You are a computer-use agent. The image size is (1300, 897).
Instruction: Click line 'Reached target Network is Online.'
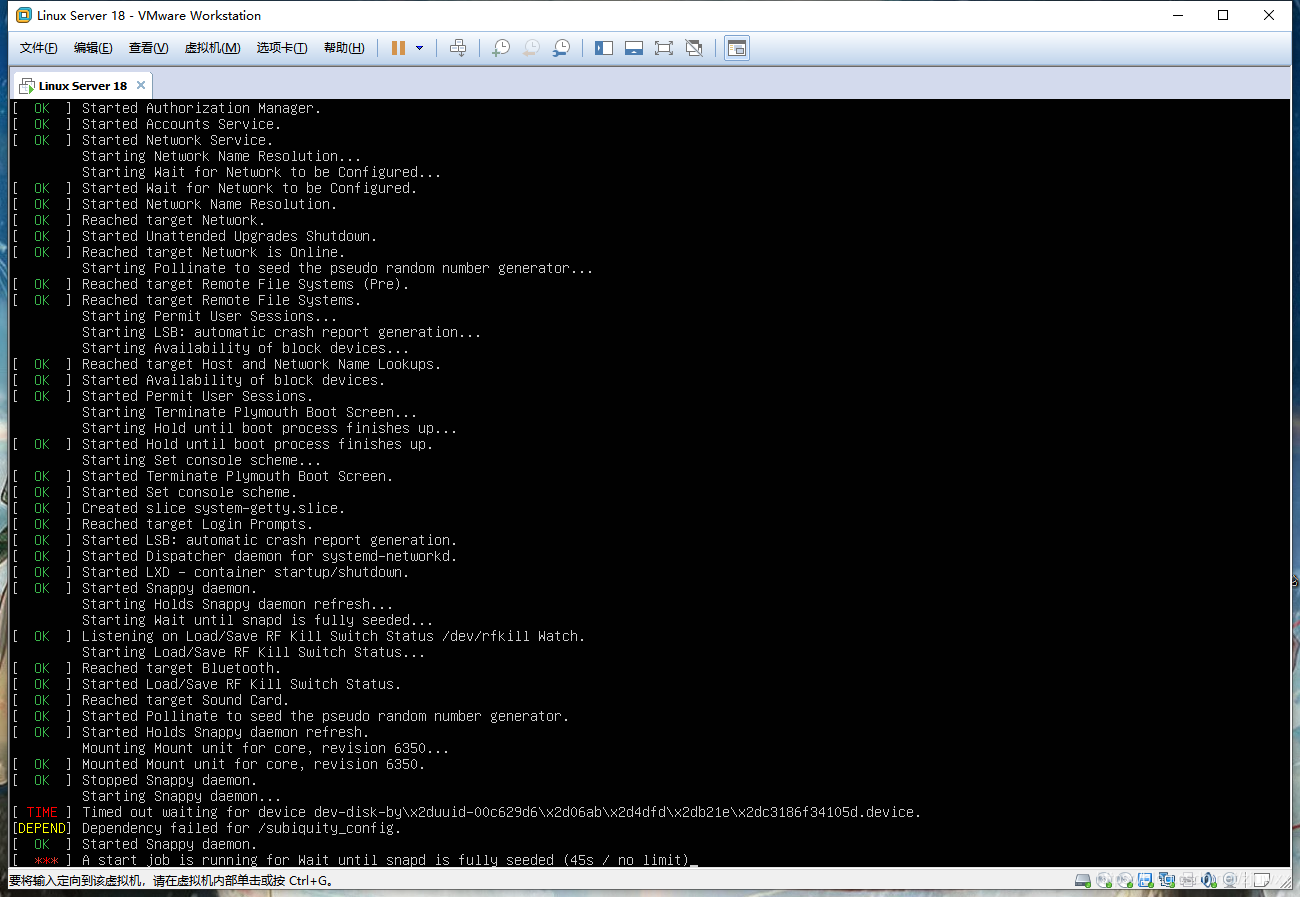(x=213, y=252)
